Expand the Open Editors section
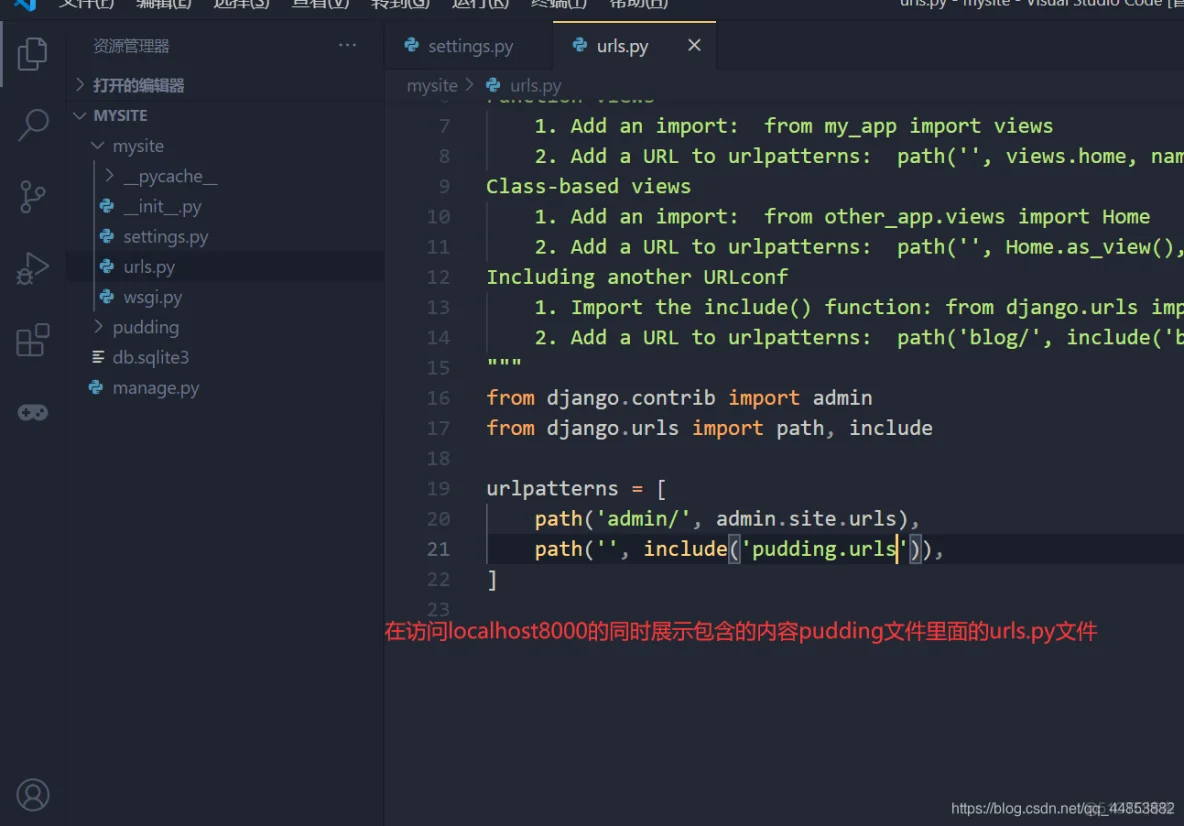The width and height of the screenshot is (1184, 826). pos(225,85)
